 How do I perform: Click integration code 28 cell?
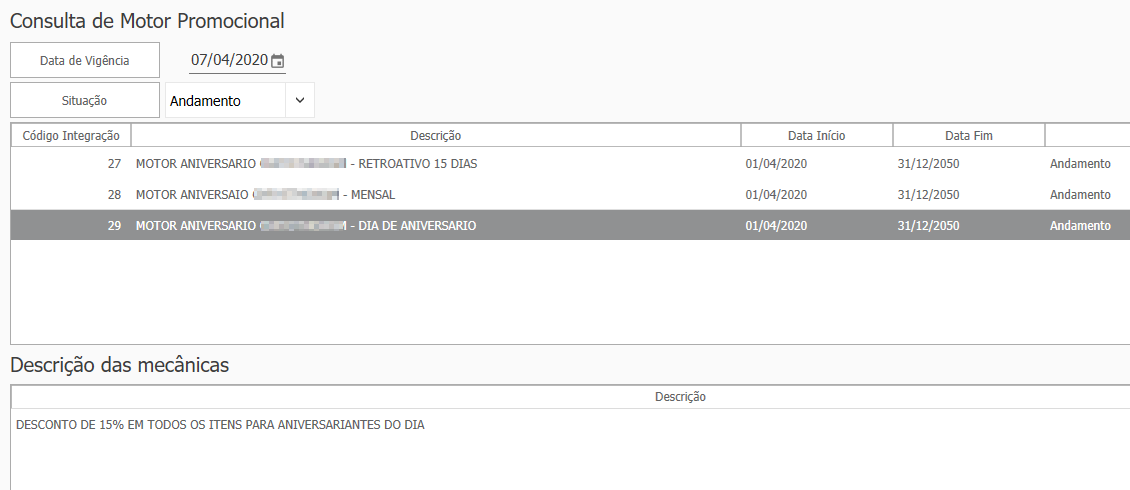coord(114,195)
